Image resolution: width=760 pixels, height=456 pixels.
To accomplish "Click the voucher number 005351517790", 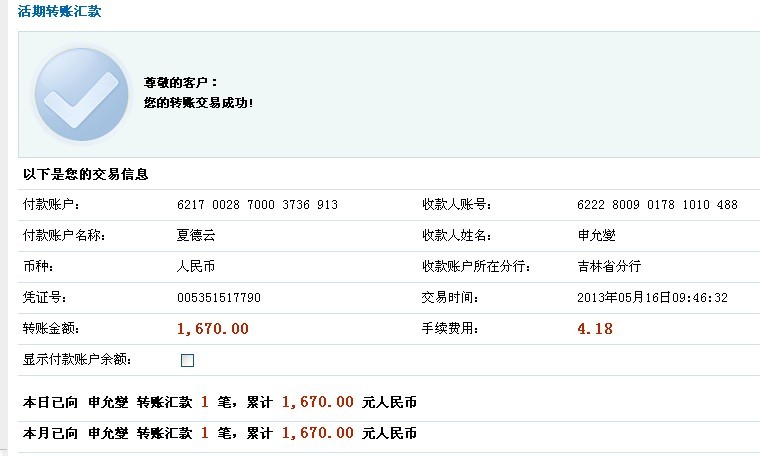I will (x=219, y=298).
